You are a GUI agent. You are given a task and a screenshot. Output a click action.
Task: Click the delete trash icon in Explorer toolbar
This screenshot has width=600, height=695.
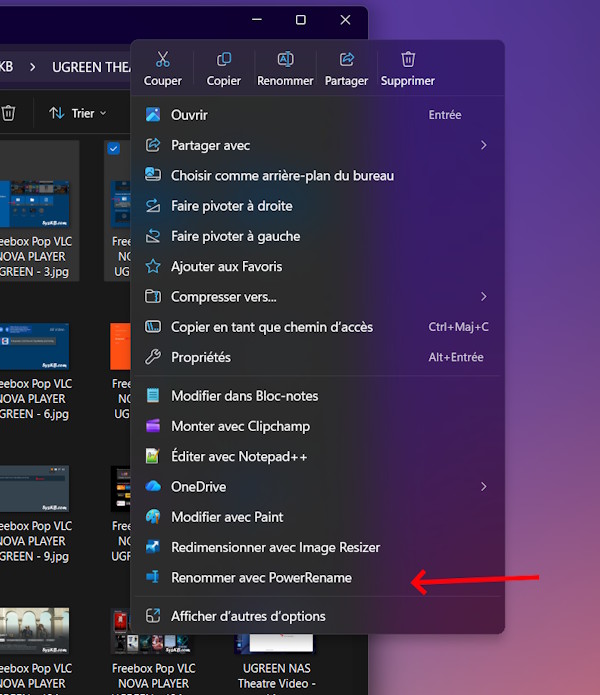point(8,113)
